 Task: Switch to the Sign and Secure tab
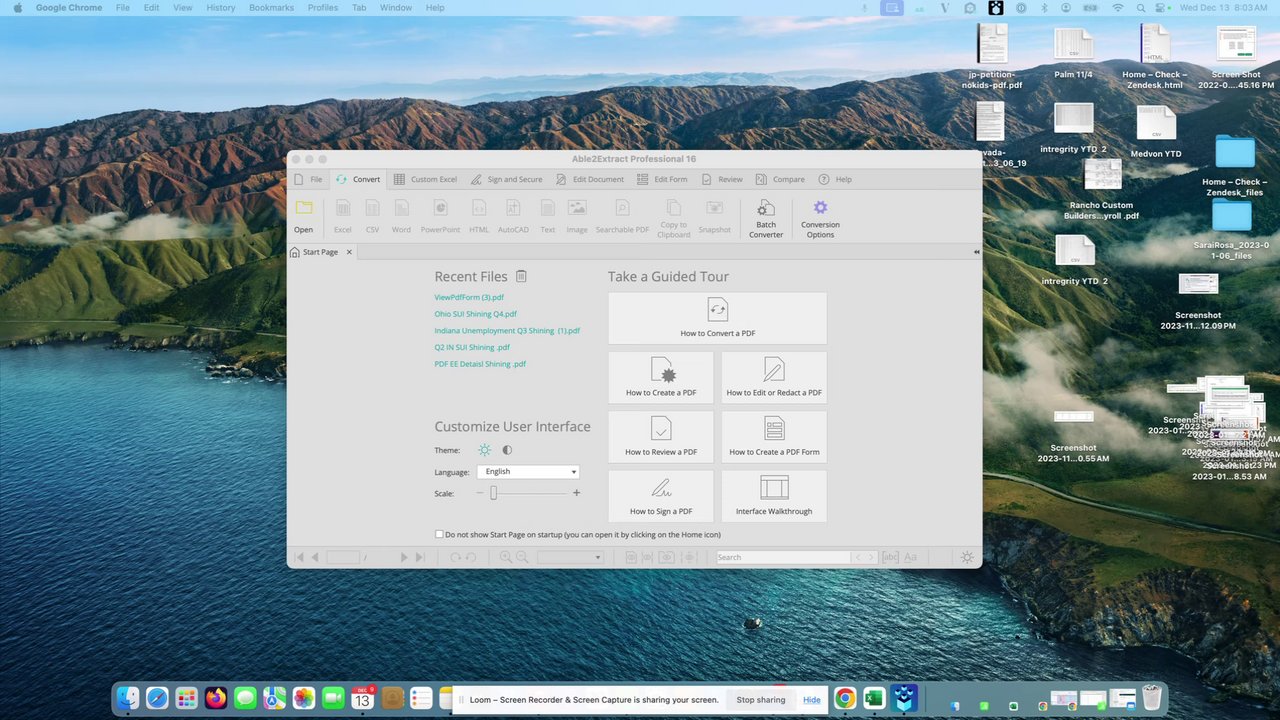click(x=506, y=179)
